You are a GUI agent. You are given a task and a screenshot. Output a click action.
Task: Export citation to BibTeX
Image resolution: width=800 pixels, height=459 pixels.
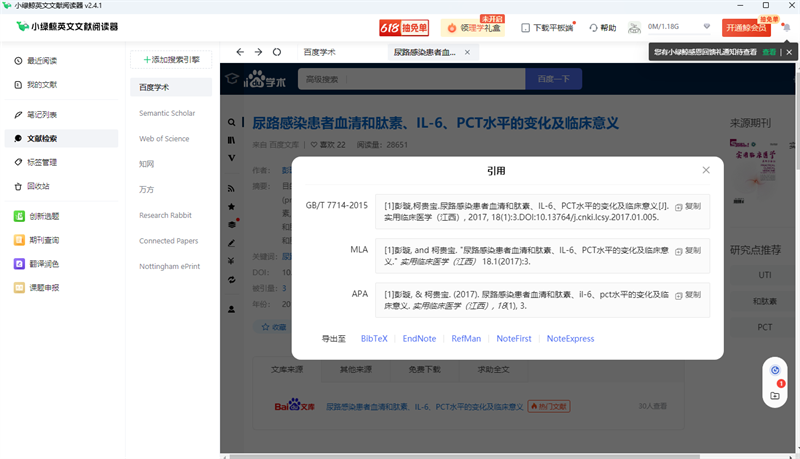374,339
